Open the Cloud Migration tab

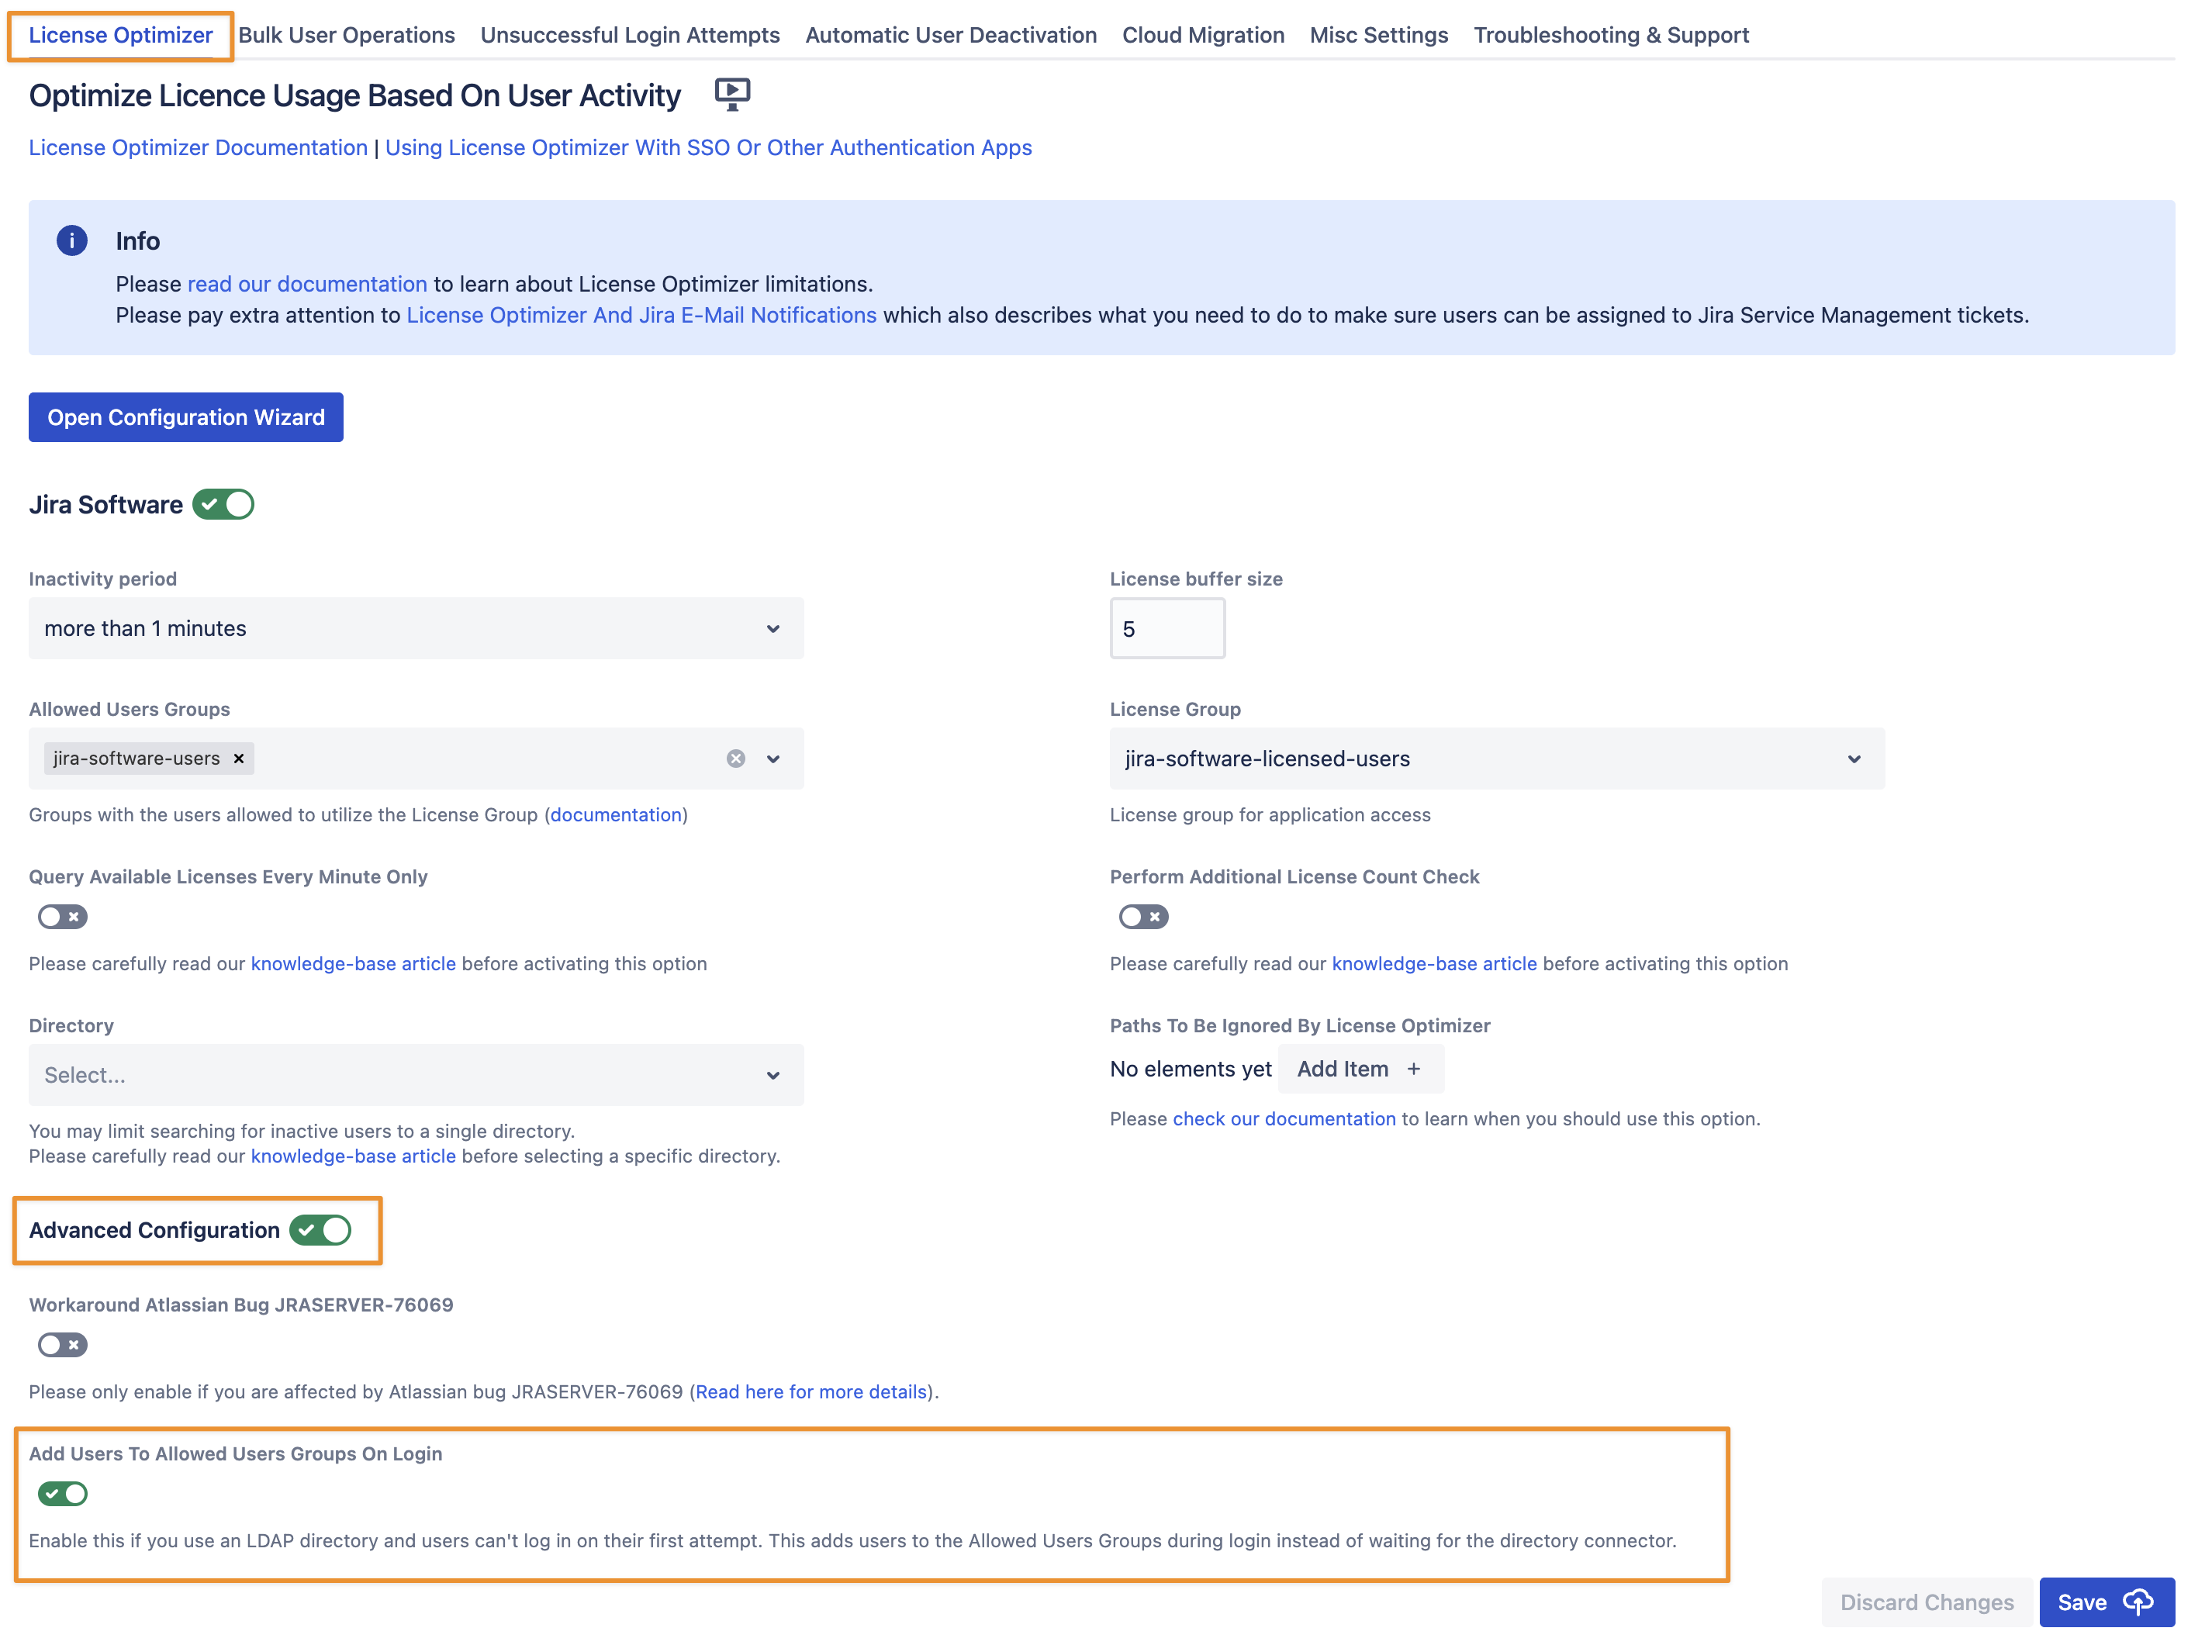pyautogui.click(x=1203, y=35)
